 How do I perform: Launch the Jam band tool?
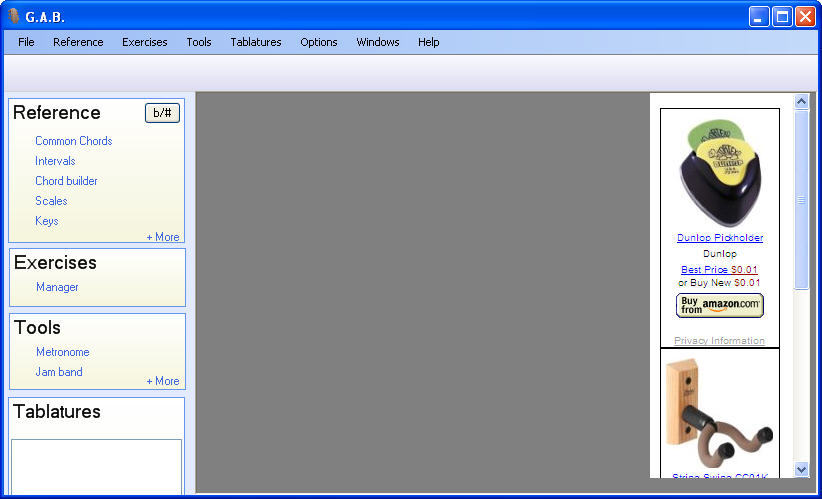[59, 372]
